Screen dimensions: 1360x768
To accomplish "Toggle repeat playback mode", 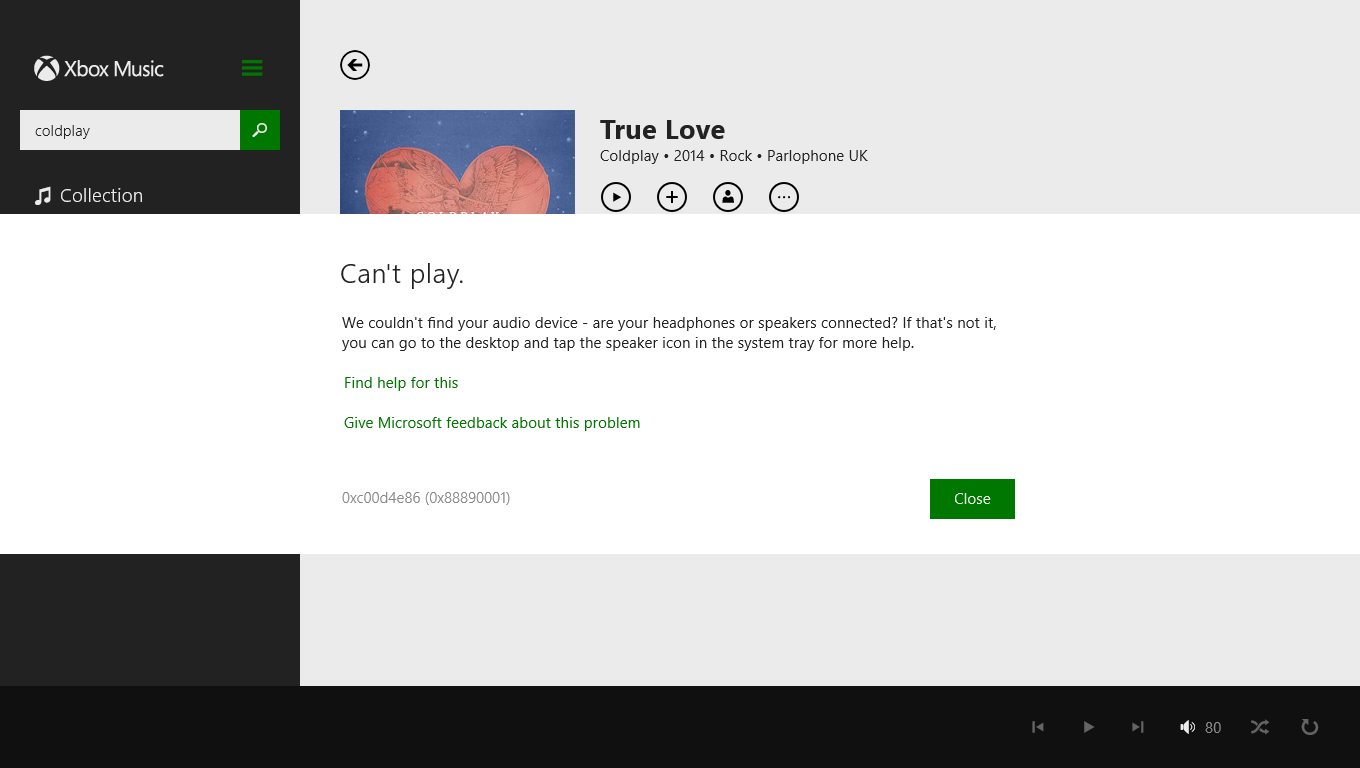I will (x=1310, y=727).
